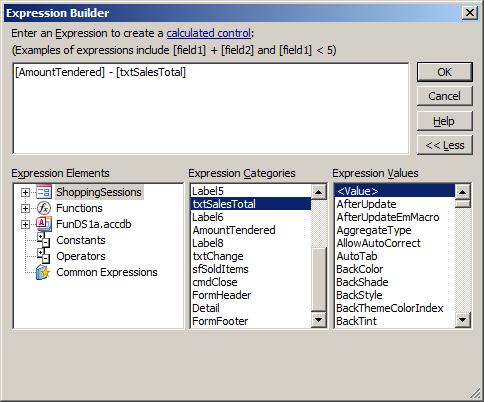The width and height of the screenshot is (484, 402).
Task: Click the ShoppingSessions form icon
Action: click(x=44, y=192)
